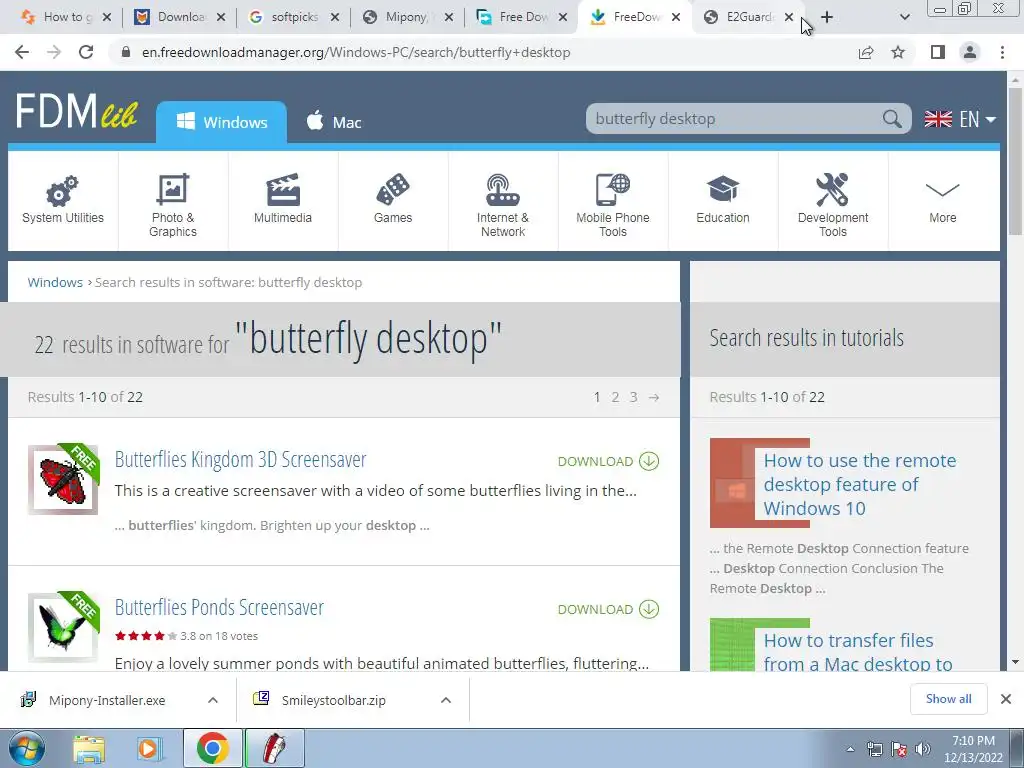Open Games category

coord(392,201)
